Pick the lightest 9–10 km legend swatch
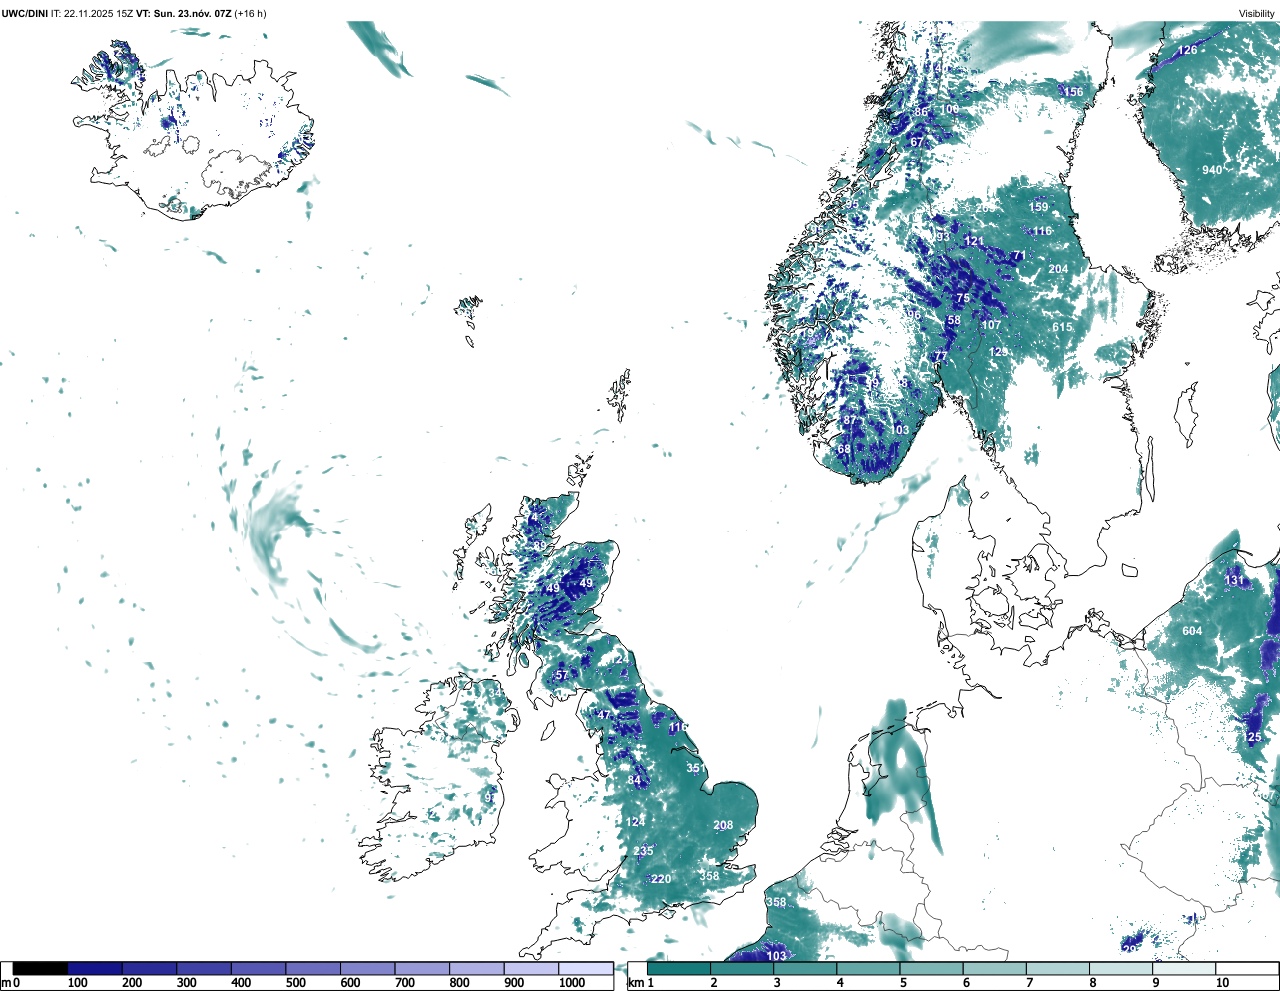This screenshot has width=1280, height=991. pyautogui.click(x=1185, y=968)
